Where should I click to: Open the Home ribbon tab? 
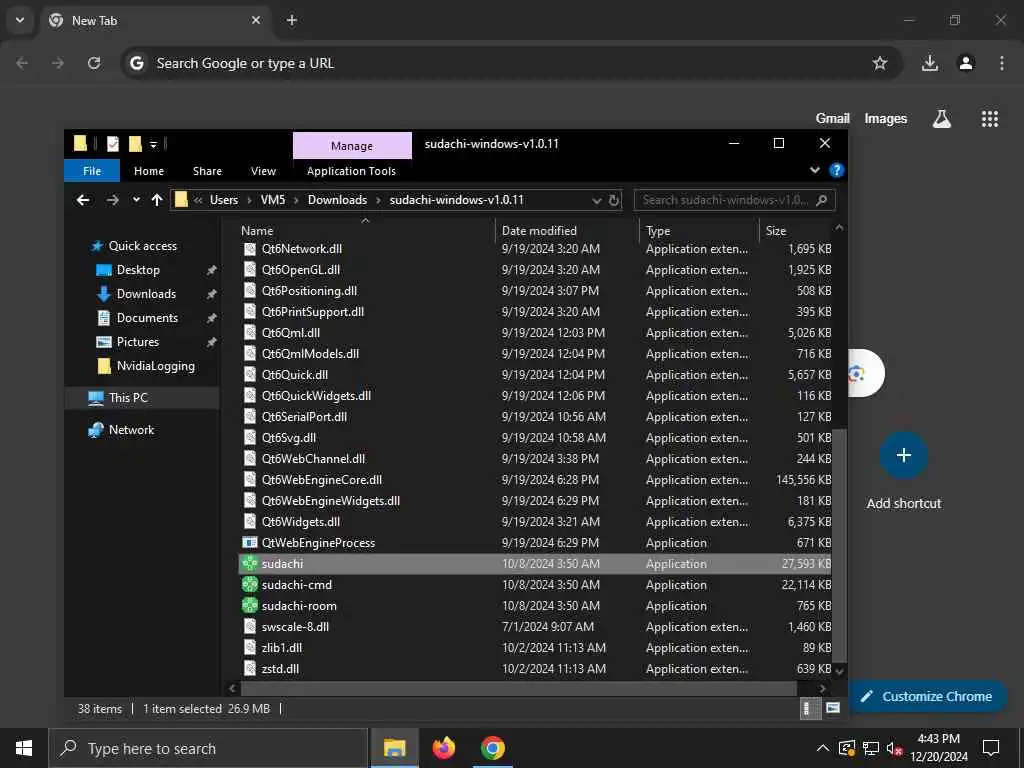[x=149, y=171]
